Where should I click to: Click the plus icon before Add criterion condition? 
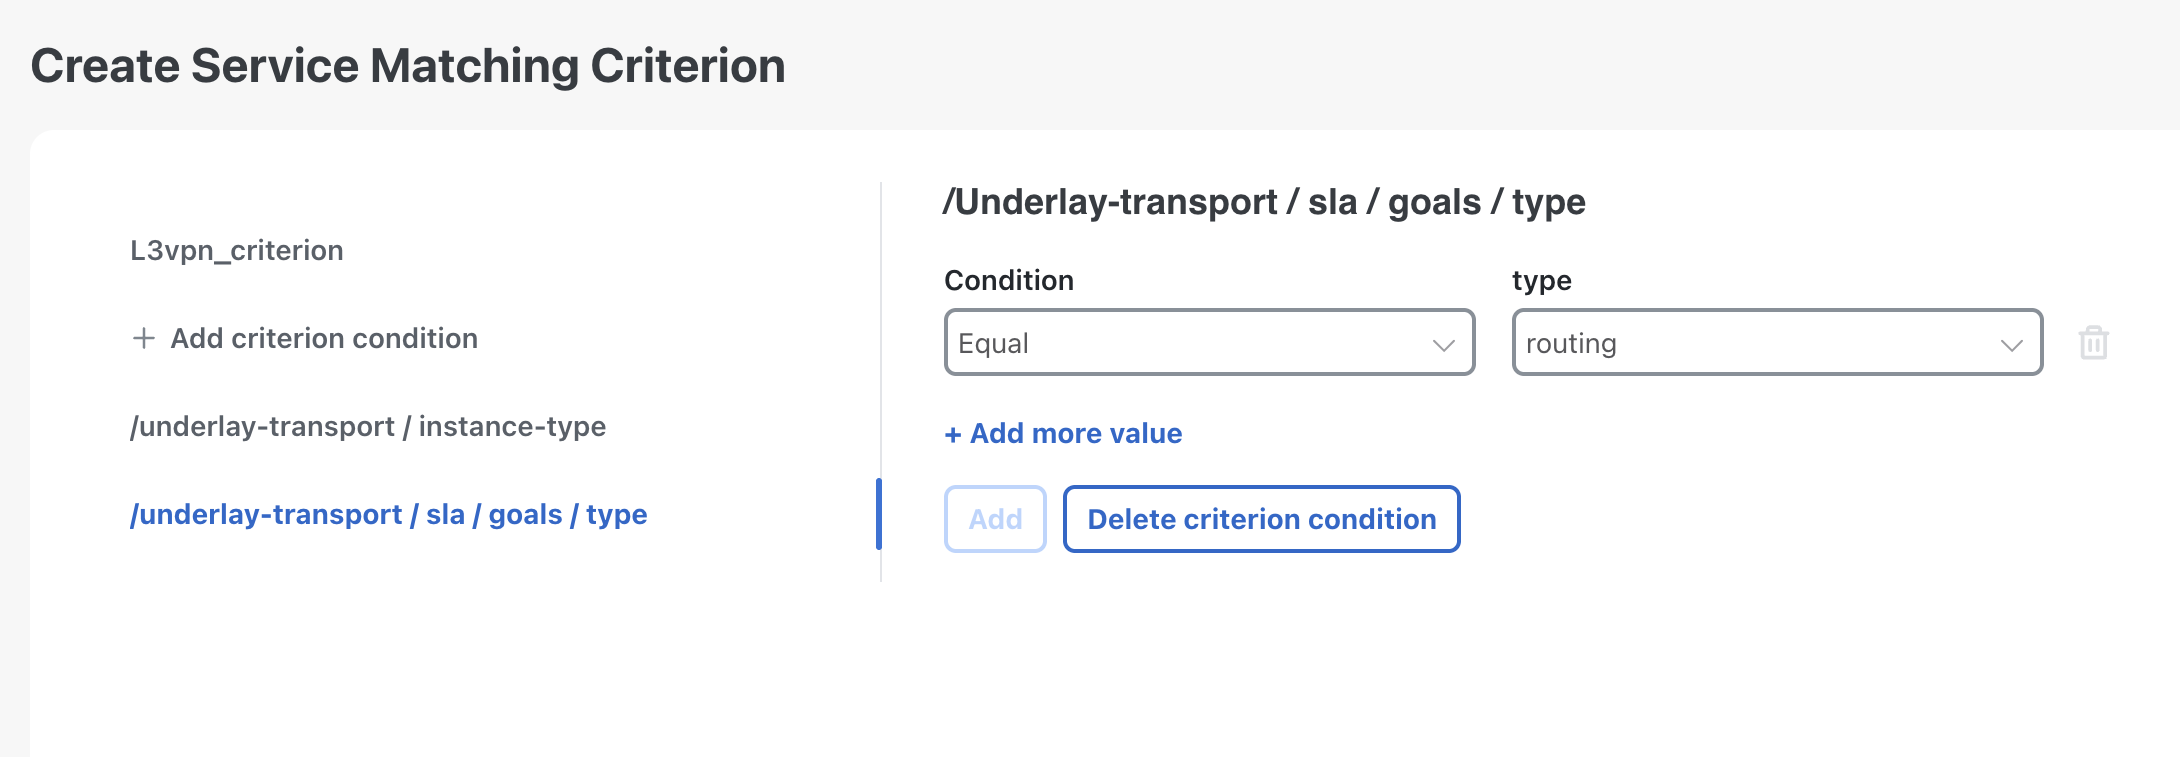[144, 339]
